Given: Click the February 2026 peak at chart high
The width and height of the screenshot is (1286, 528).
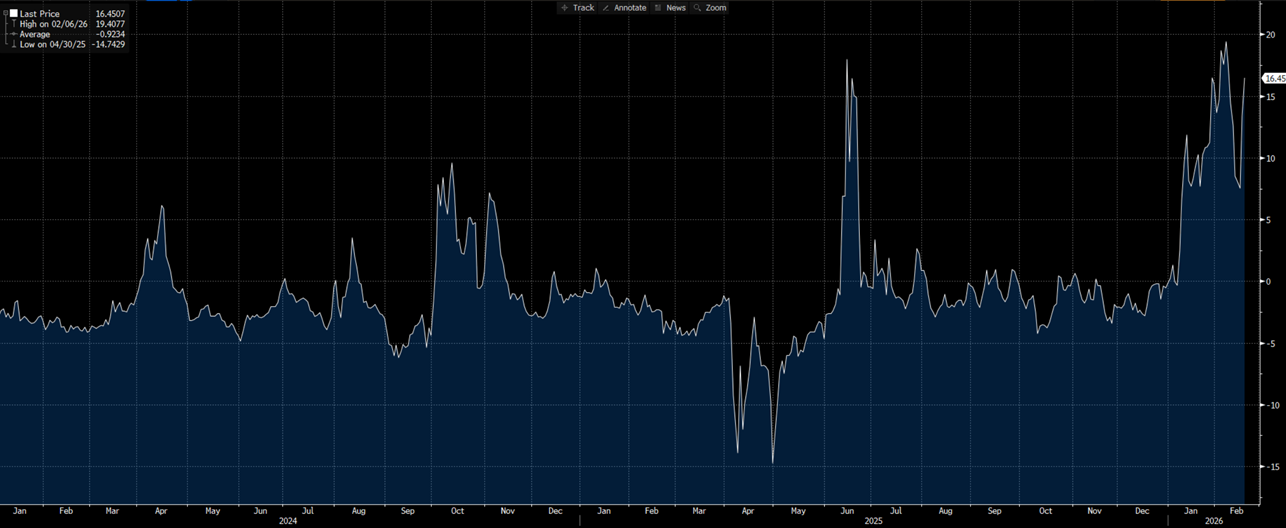Looking at the screenshot, I should point(1226,43).
